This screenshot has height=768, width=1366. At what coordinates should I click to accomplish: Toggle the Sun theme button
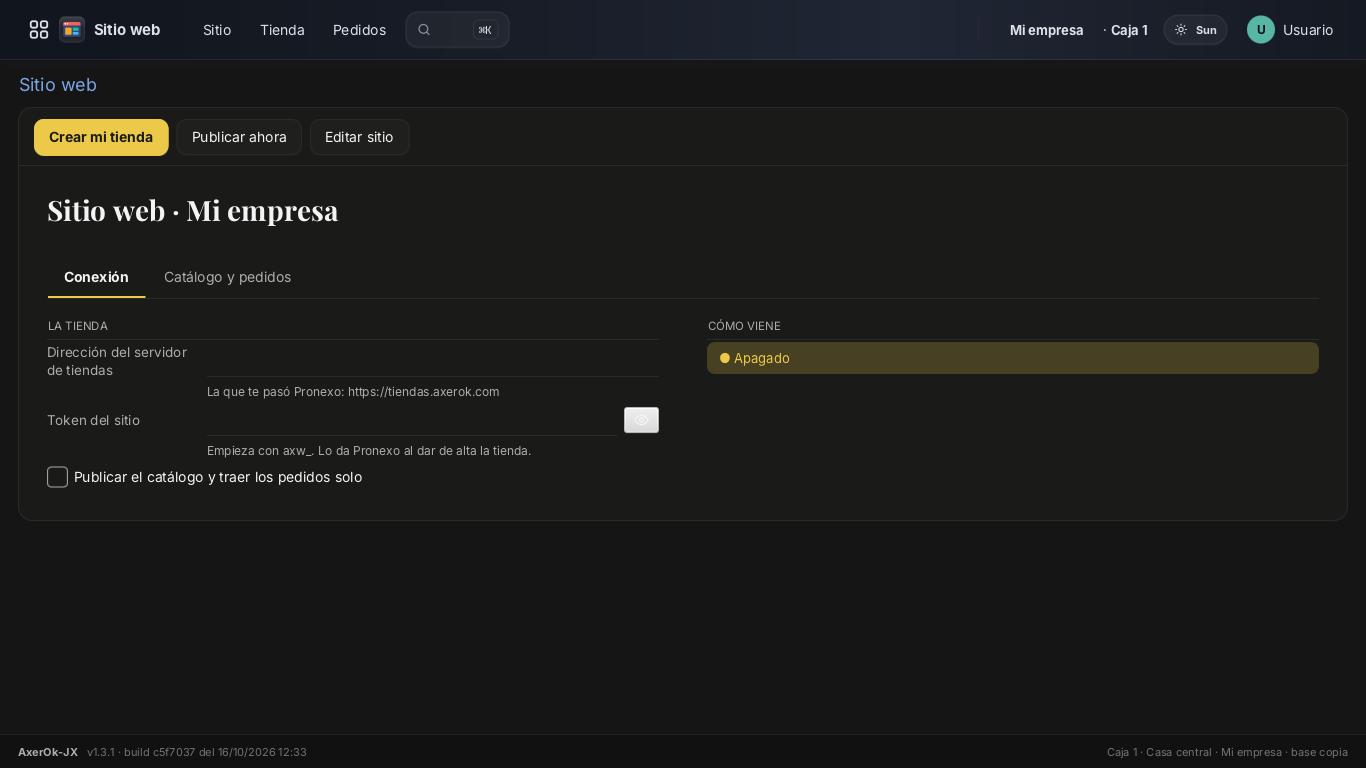coord(1195,30)
